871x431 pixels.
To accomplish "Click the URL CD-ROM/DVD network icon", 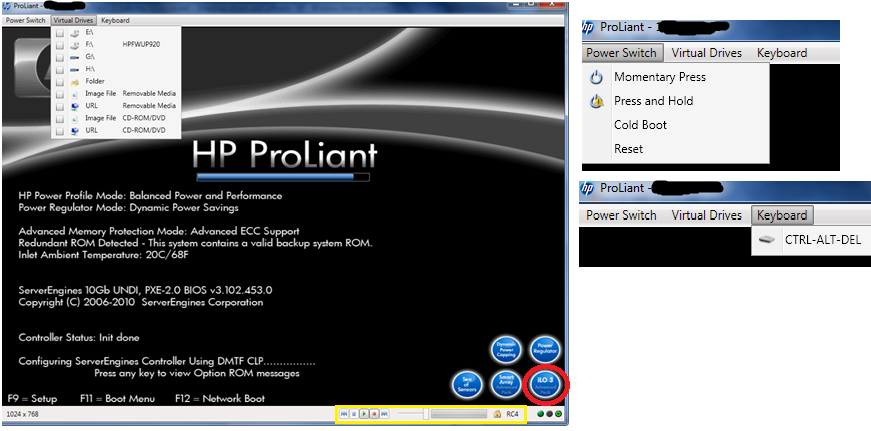I will point(75,130).
